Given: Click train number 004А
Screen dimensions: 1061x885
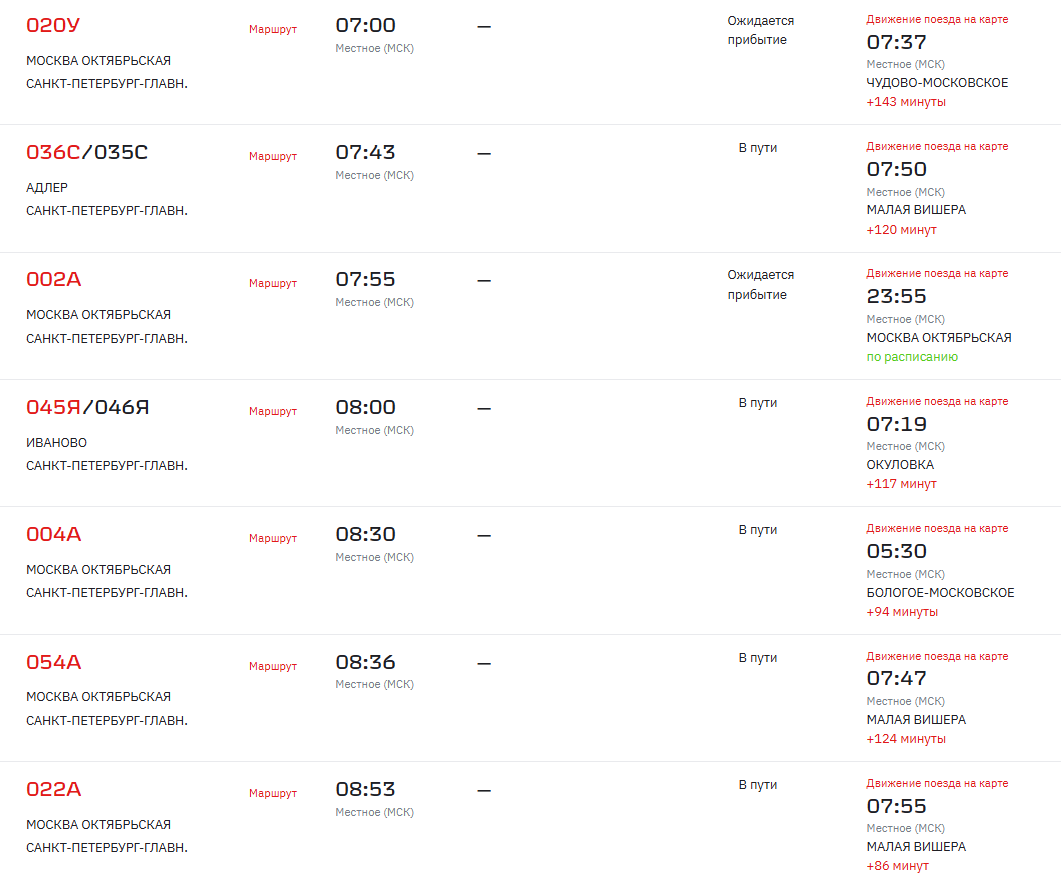Looking at the screenshot, I should (53, 535).
